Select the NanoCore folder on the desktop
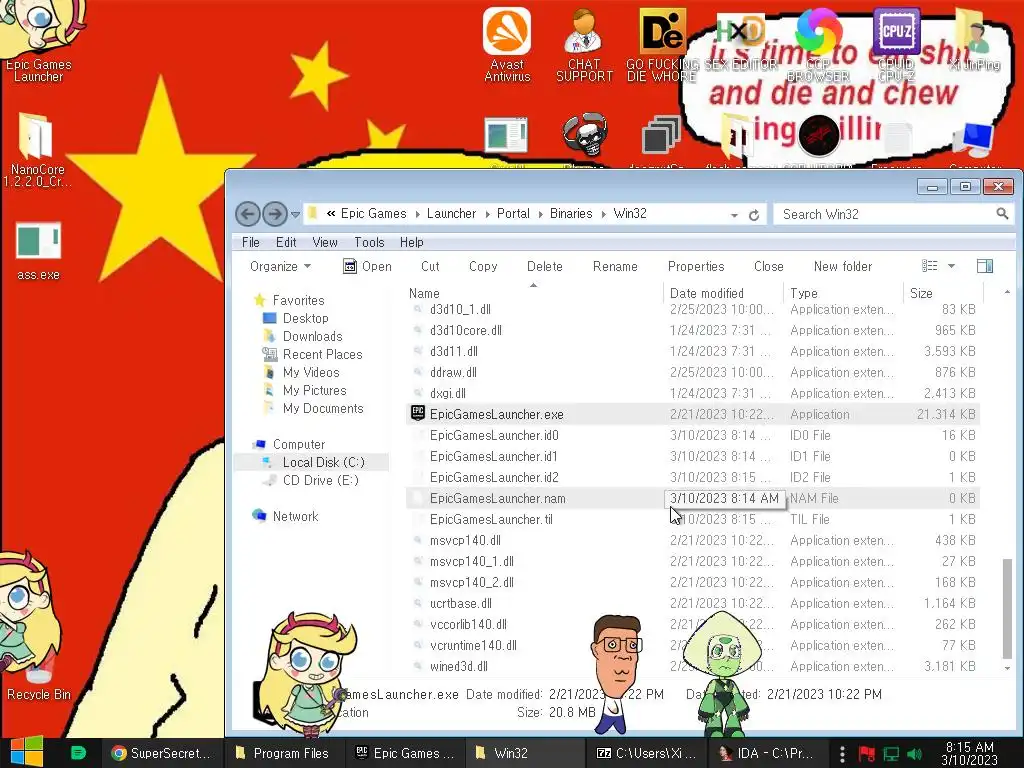This screenshot has height=768, width=1024. tap(37, 150)
